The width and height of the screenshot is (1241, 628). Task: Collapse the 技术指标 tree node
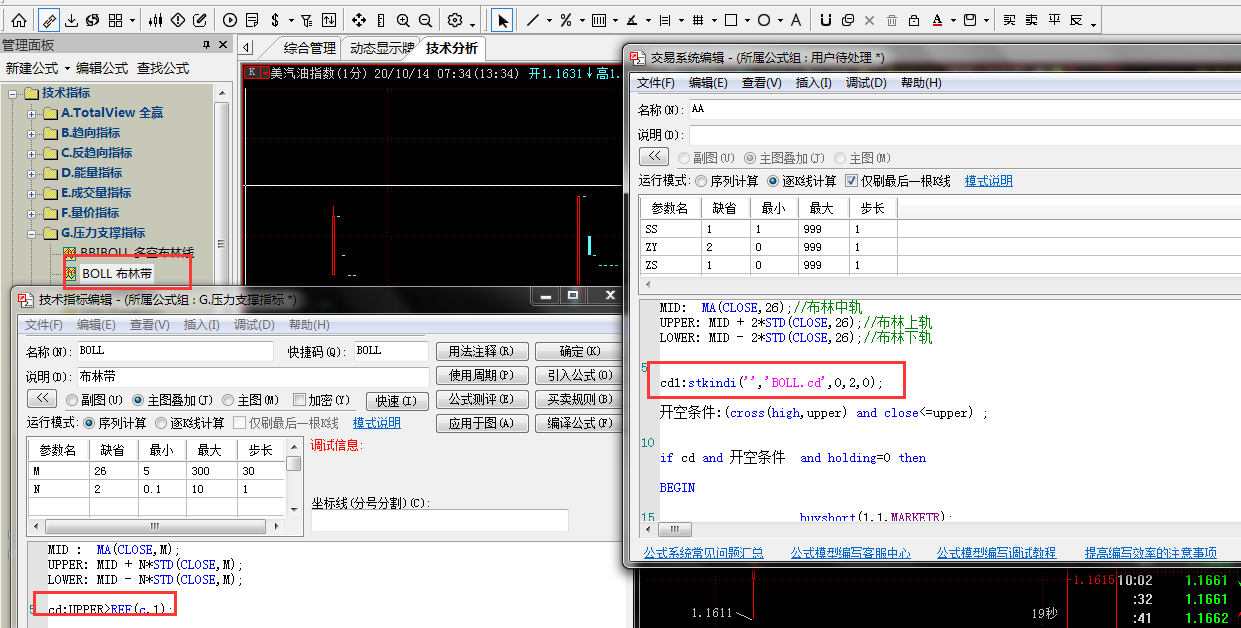pyautogui.click(x=13, y=93)
